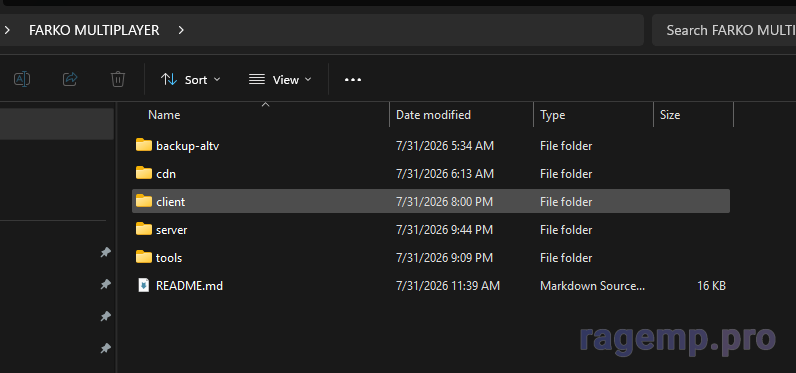Select the README.md file icon

click(x=144, y=285)
